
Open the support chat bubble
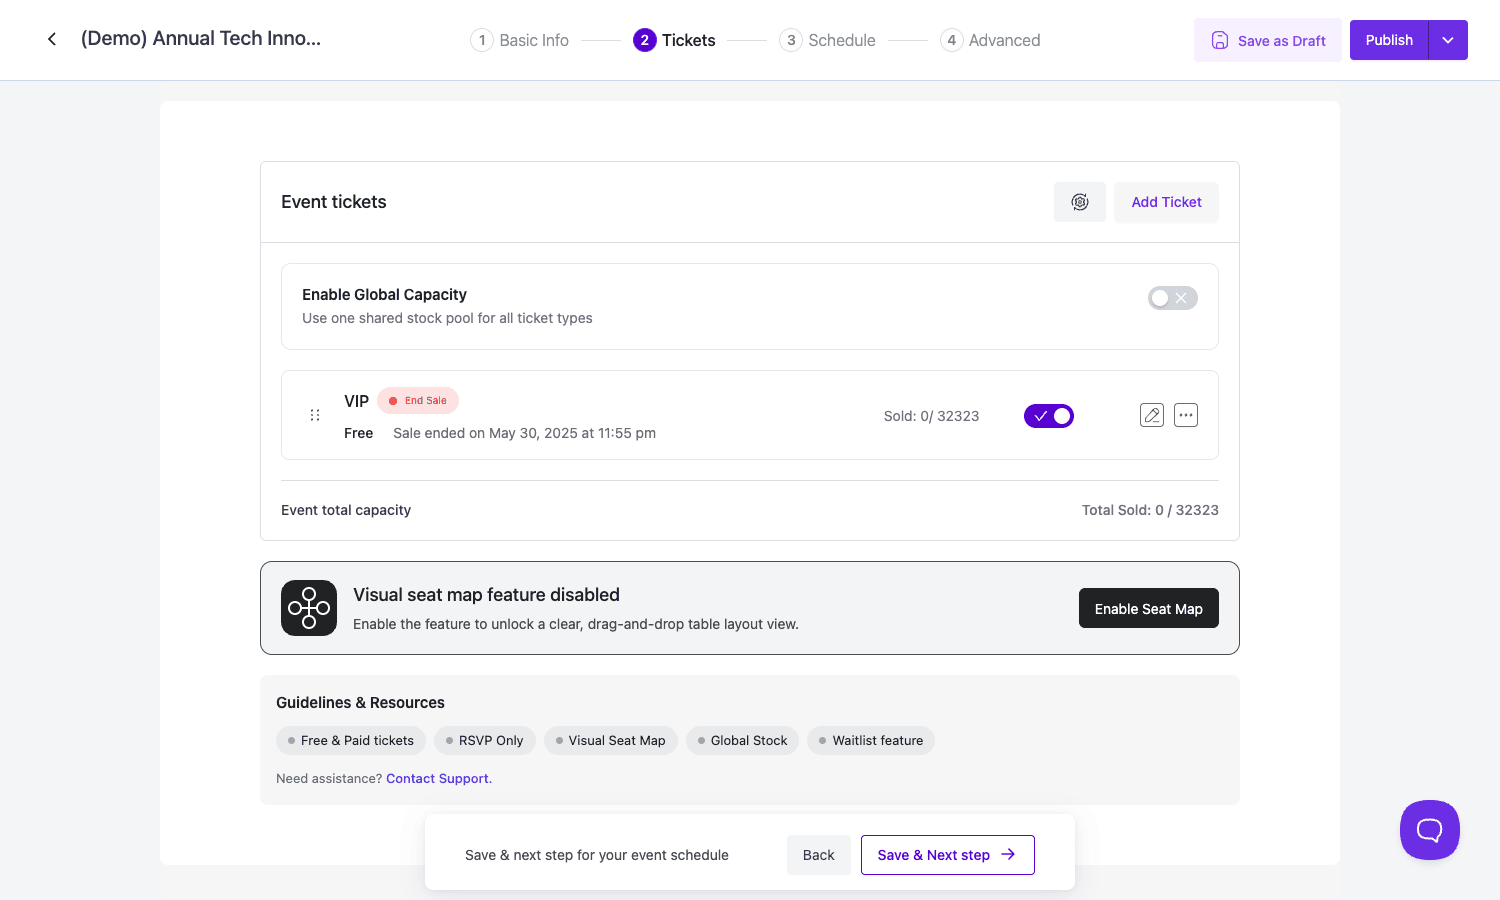[1430, 830]
